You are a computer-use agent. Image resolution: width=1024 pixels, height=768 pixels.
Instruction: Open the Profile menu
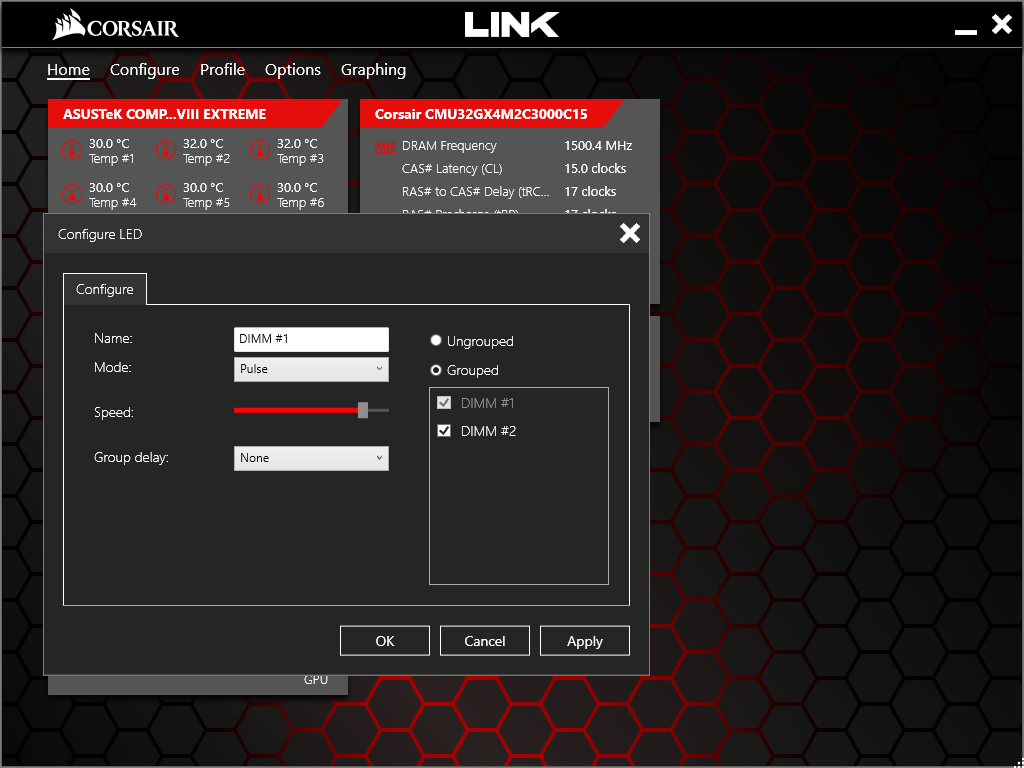222,70
